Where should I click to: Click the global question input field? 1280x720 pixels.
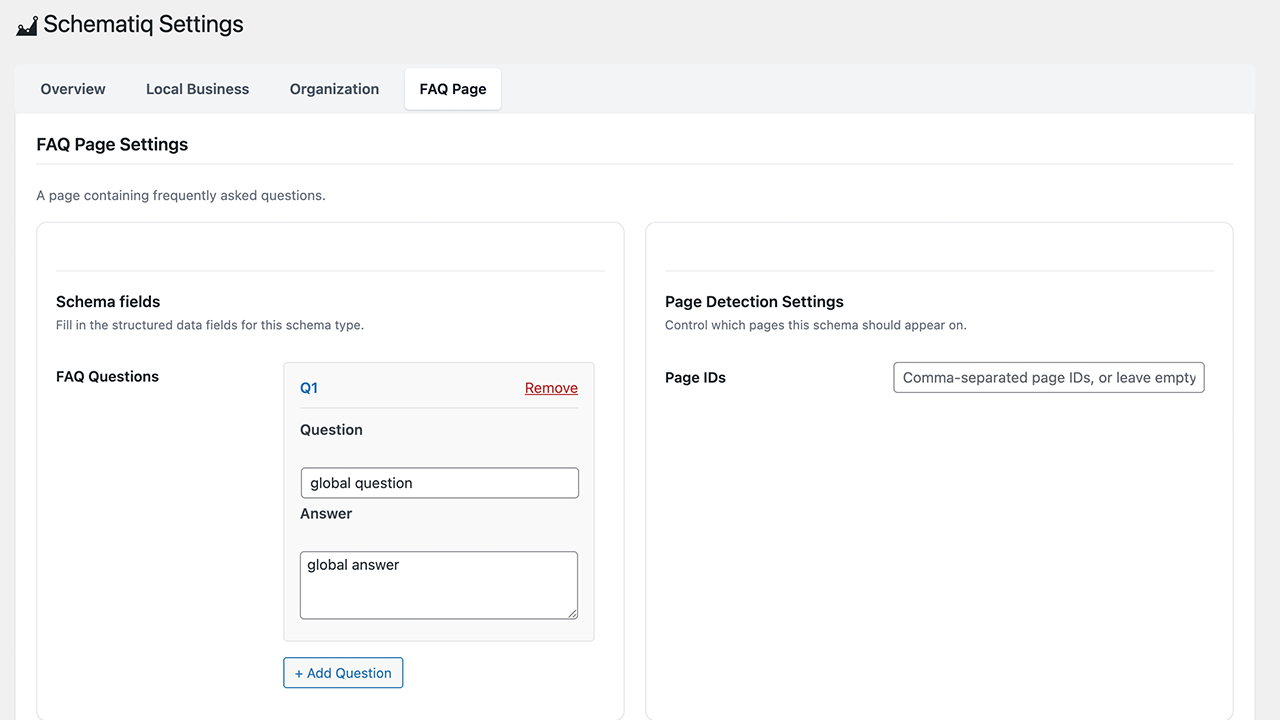(439, 482)
